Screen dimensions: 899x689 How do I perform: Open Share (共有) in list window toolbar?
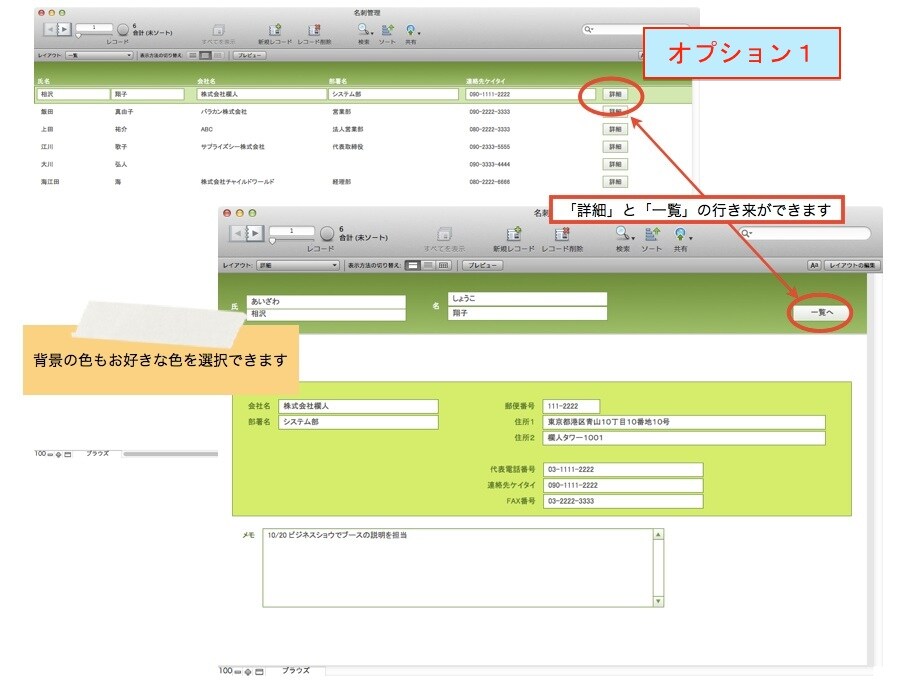pos(411,33)
